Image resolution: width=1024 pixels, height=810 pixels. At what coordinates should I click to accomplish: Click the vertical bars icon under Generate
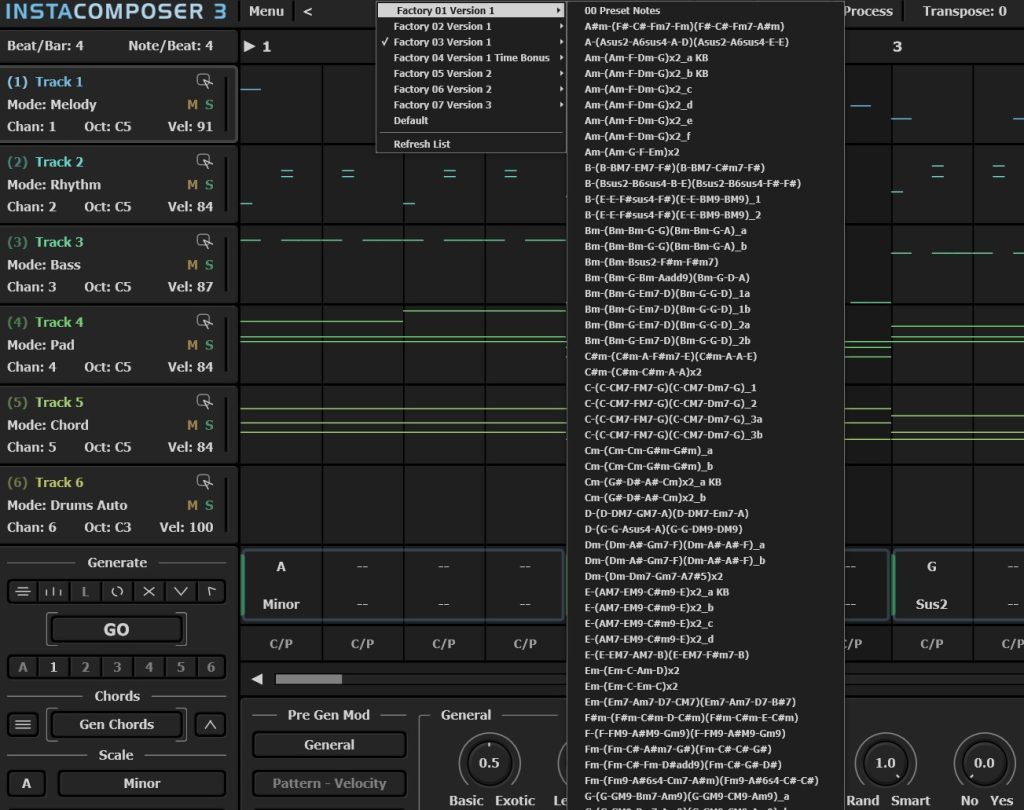click(53, 591)
